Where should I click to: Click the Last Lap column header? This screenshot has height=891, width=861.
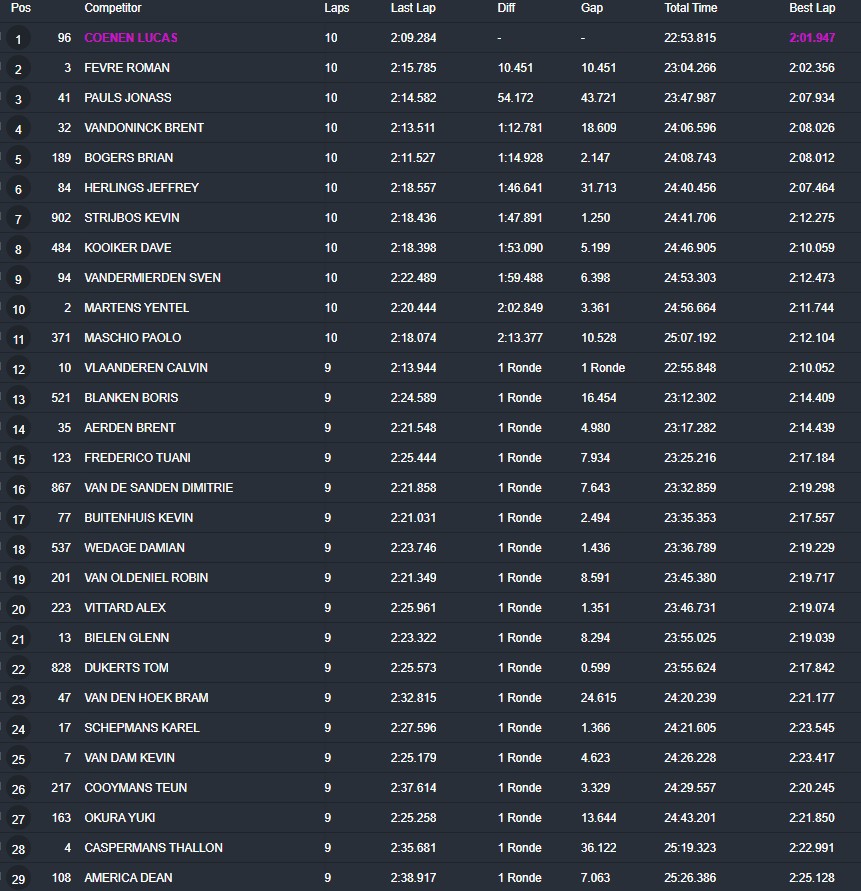tap(413, 8)
